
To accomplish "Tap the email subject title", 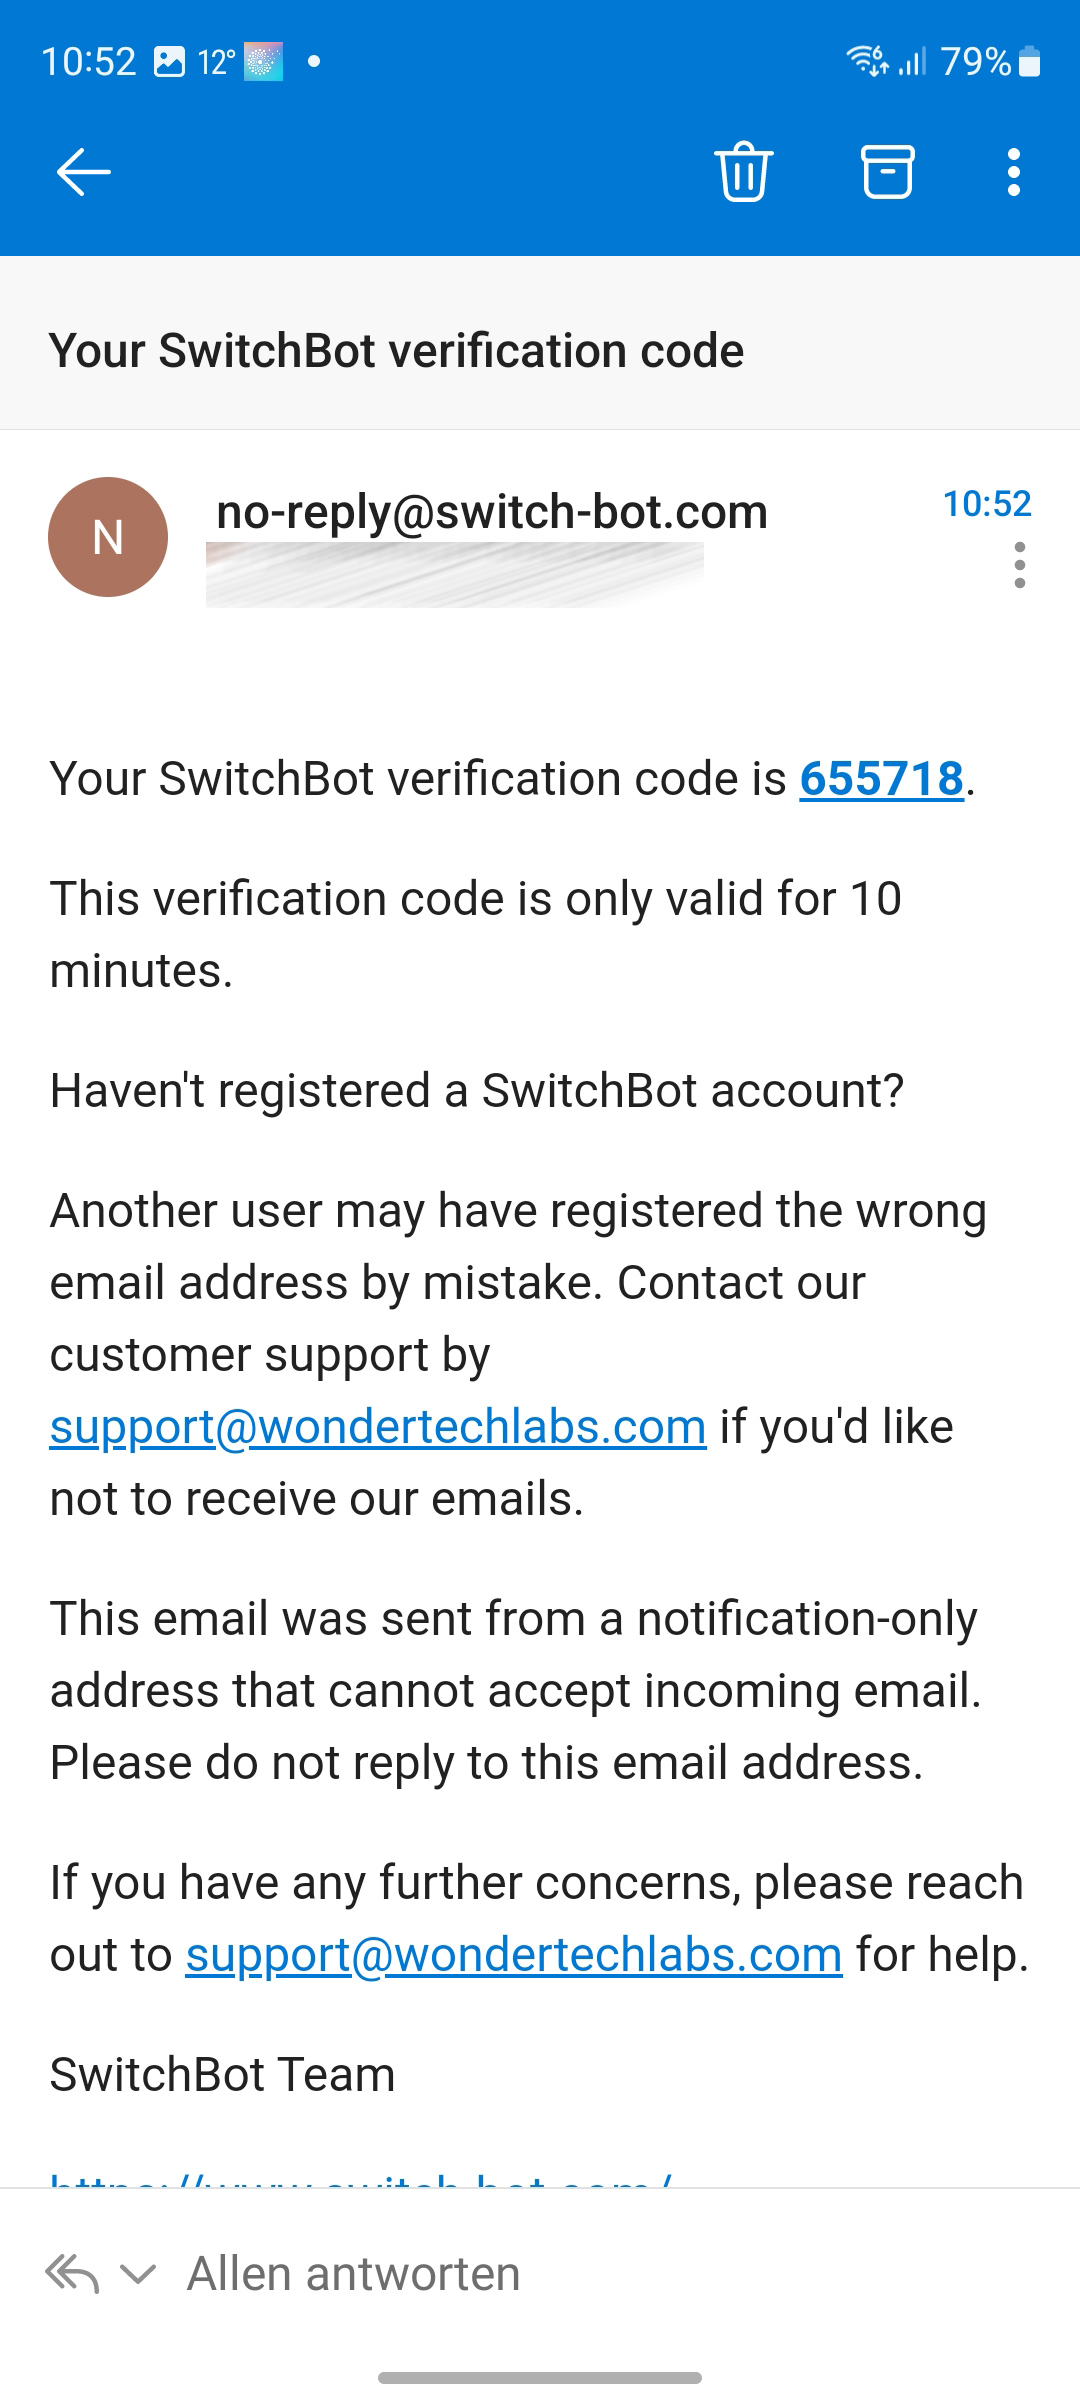I will [x=397, y=351].
